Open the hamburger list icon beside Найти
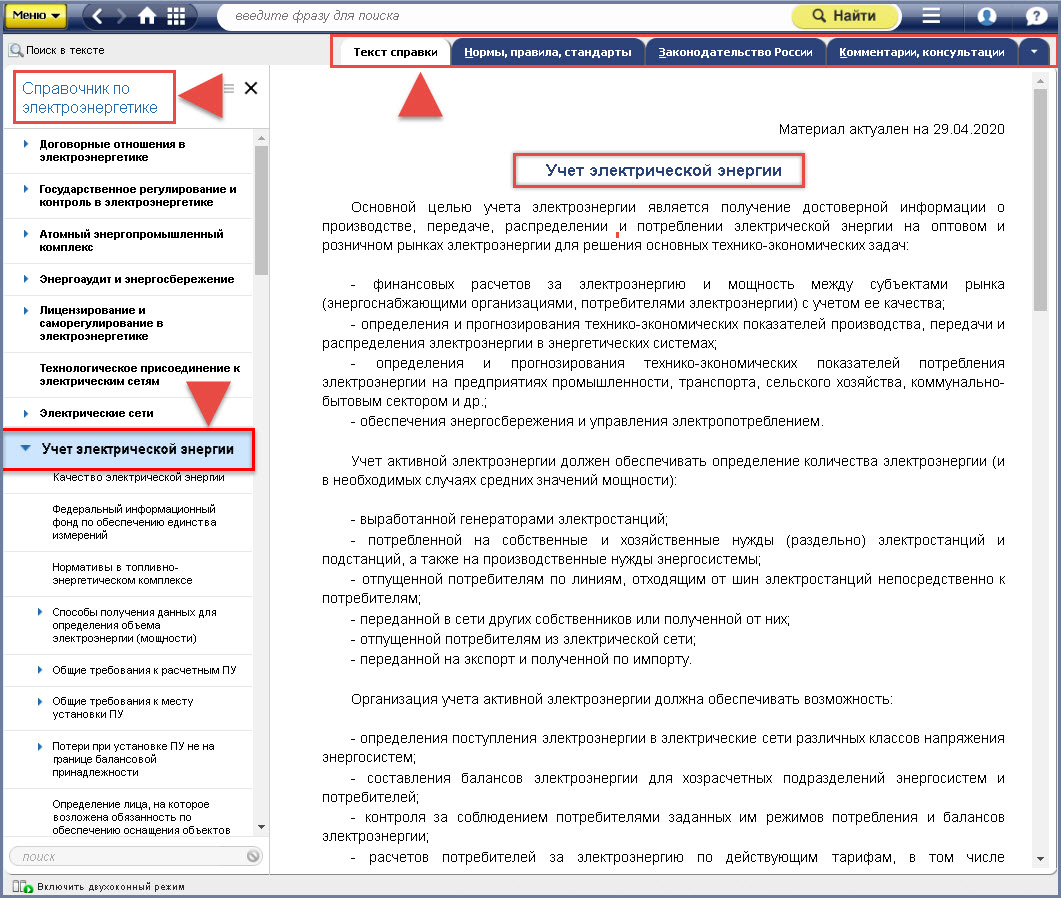The height and width of the screenshot is (898, 1061). (931, 16)
